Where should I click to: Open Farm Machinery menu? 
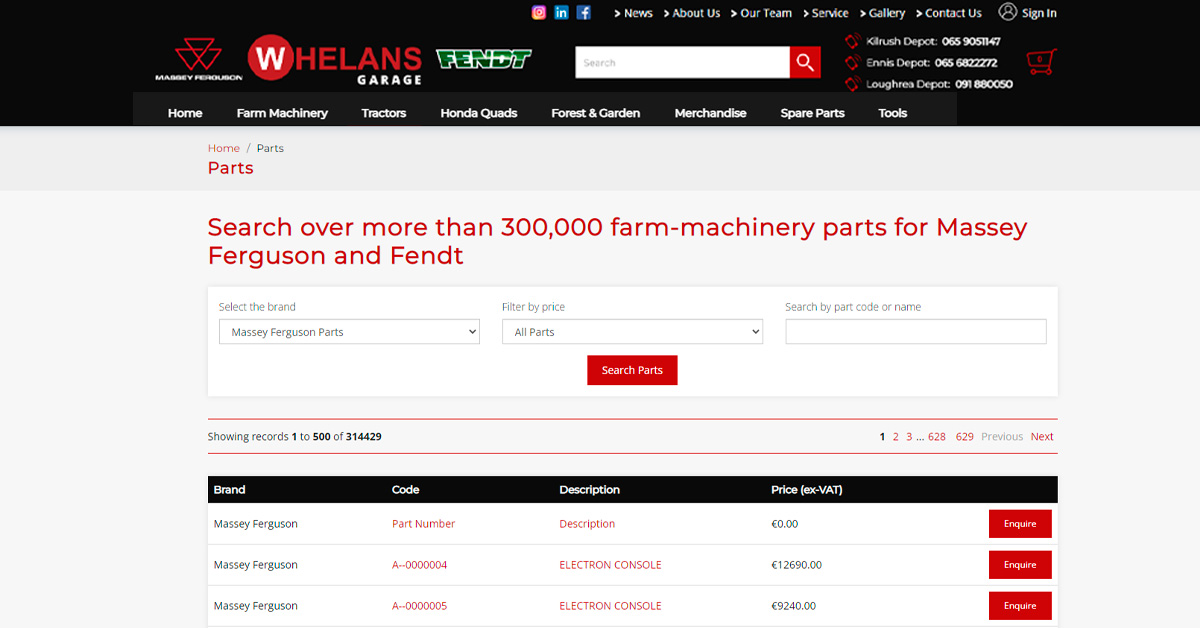(282, 113)
